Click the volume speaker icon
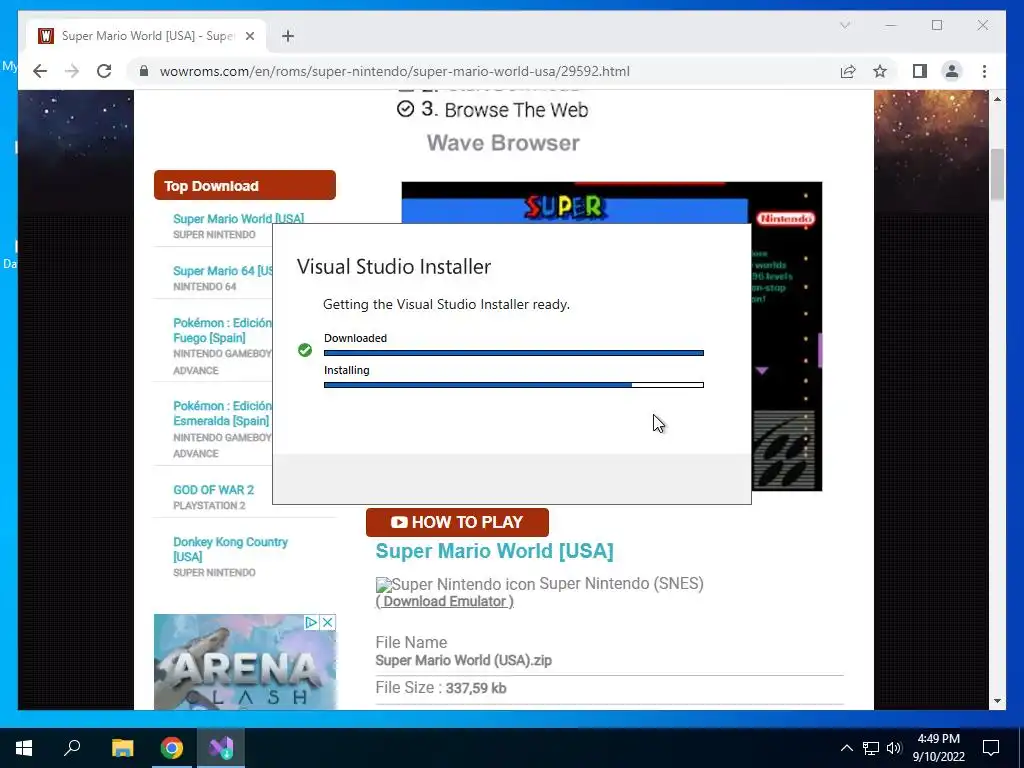 click(x=894, y=748)
